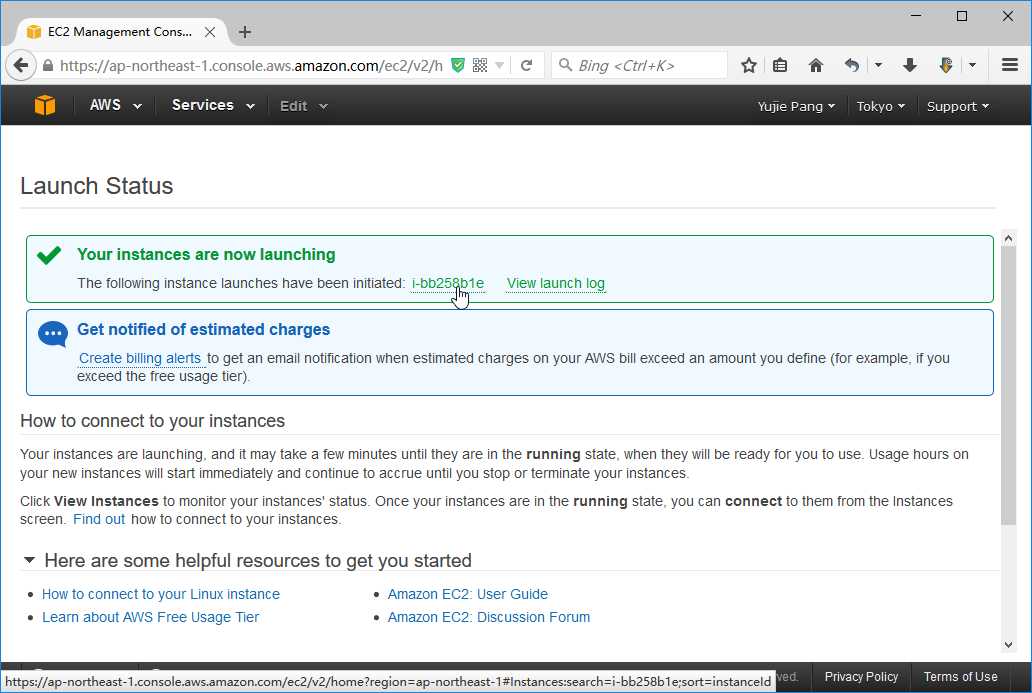Image resolution: width=1032 pixels, height=693 pixels.
Task: Open the URL history dropdown arrow
Action: 500,65
